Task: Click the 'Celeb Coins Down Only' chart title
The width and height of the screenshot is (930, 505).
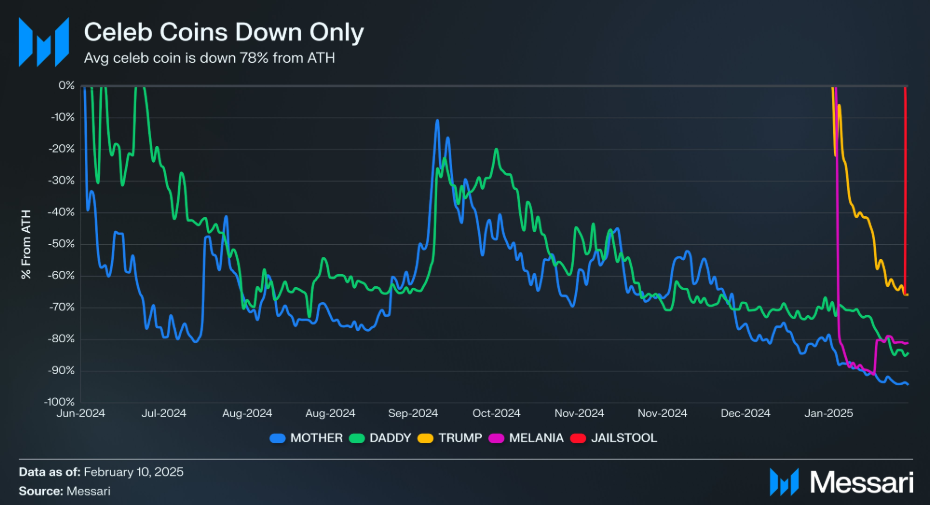Action: pyautogui.click(x=223, y=33)
